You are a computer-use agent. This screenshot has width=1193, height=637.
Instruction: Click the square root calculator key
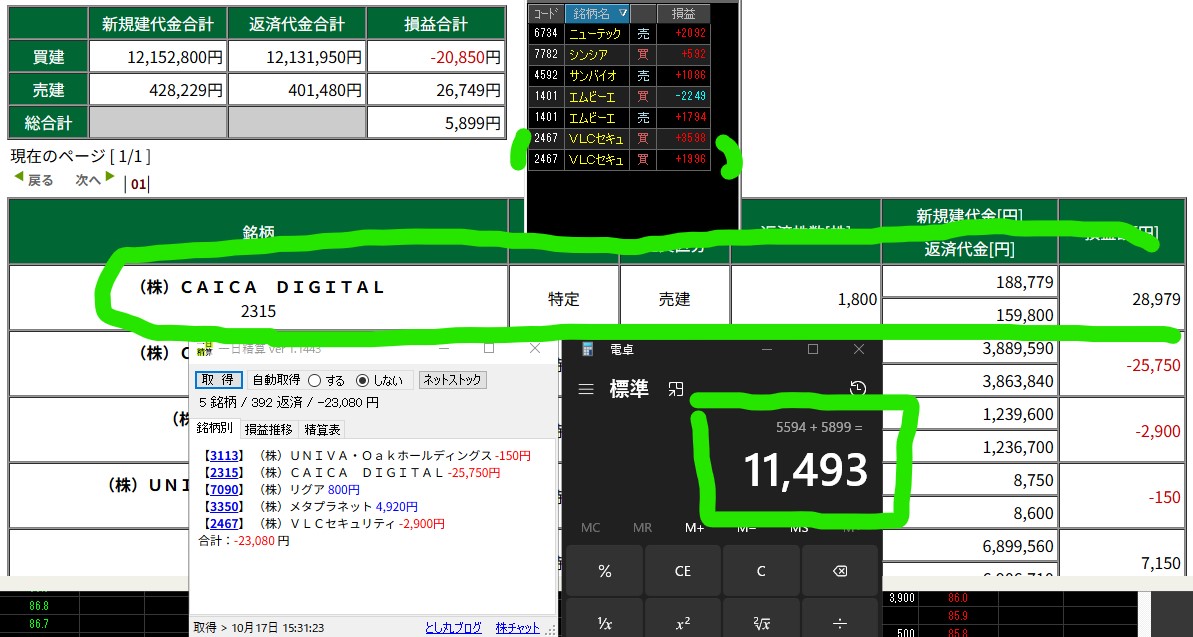pyautogui.click(x=761, y=623)
